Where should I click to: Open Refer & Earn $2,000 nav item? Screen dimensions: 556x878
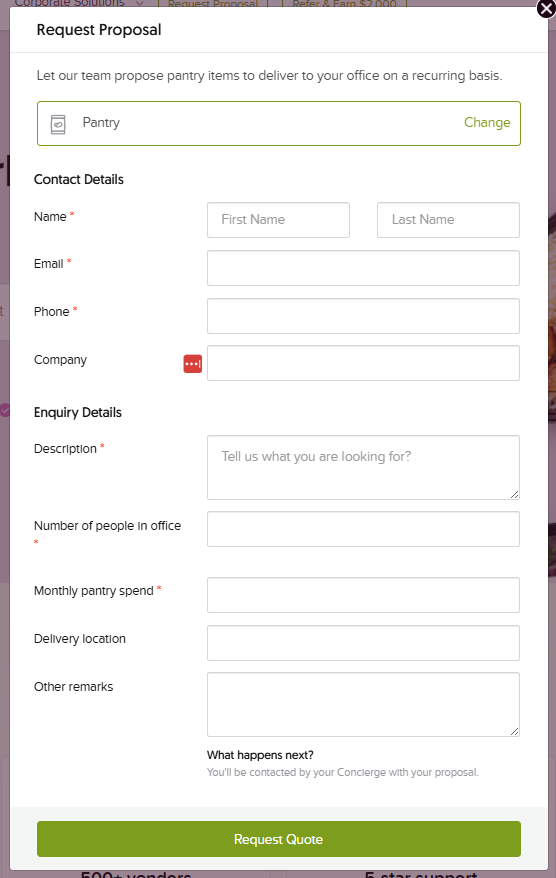coord(344,4)
